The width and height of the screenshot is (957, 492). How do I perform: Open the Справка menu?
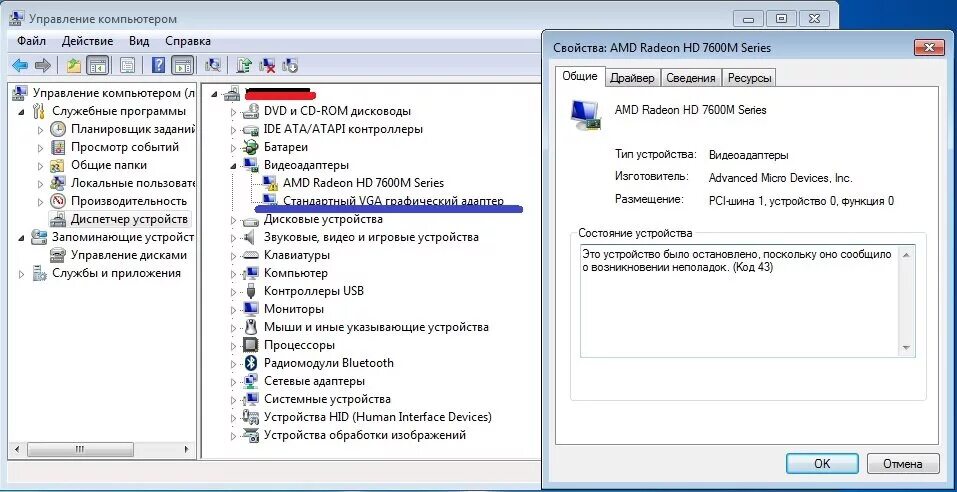188,41
